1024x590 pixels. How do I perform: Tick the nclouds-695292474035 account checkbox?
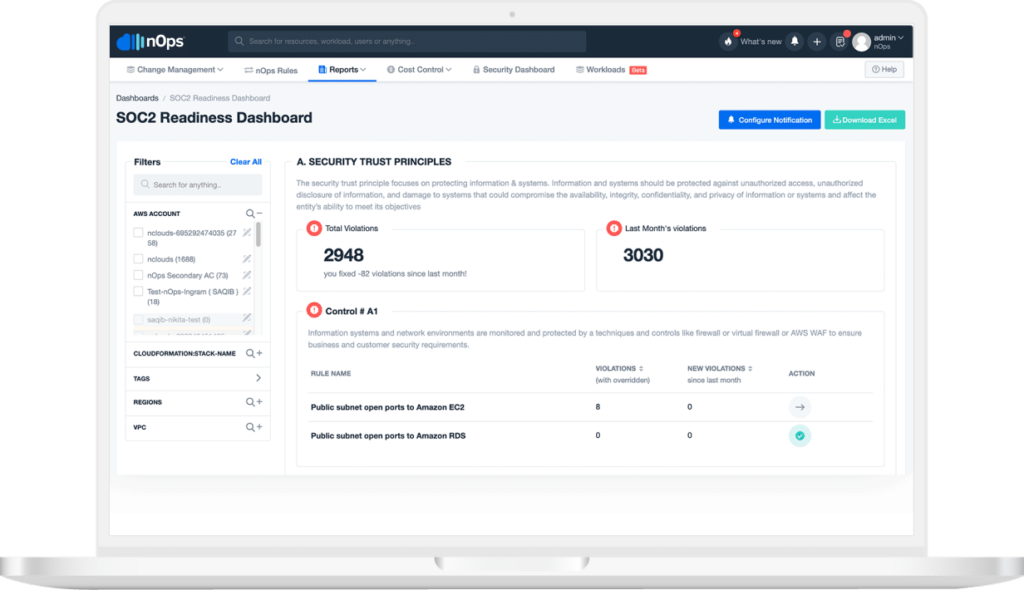point(137,232)
